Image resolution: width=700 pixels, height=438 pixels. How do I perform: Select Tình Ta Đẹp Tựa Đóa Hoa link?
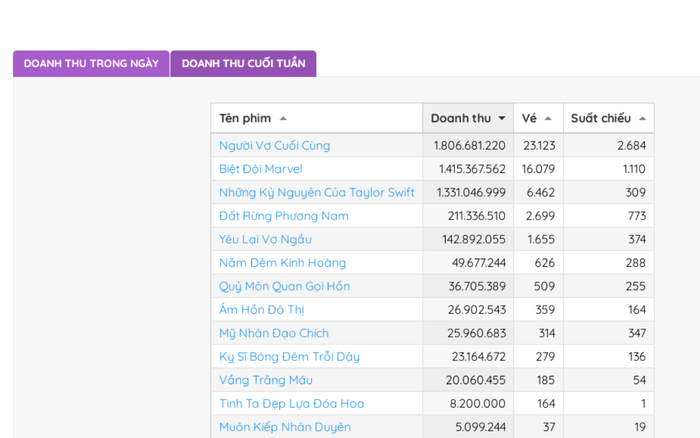[291, 403]
